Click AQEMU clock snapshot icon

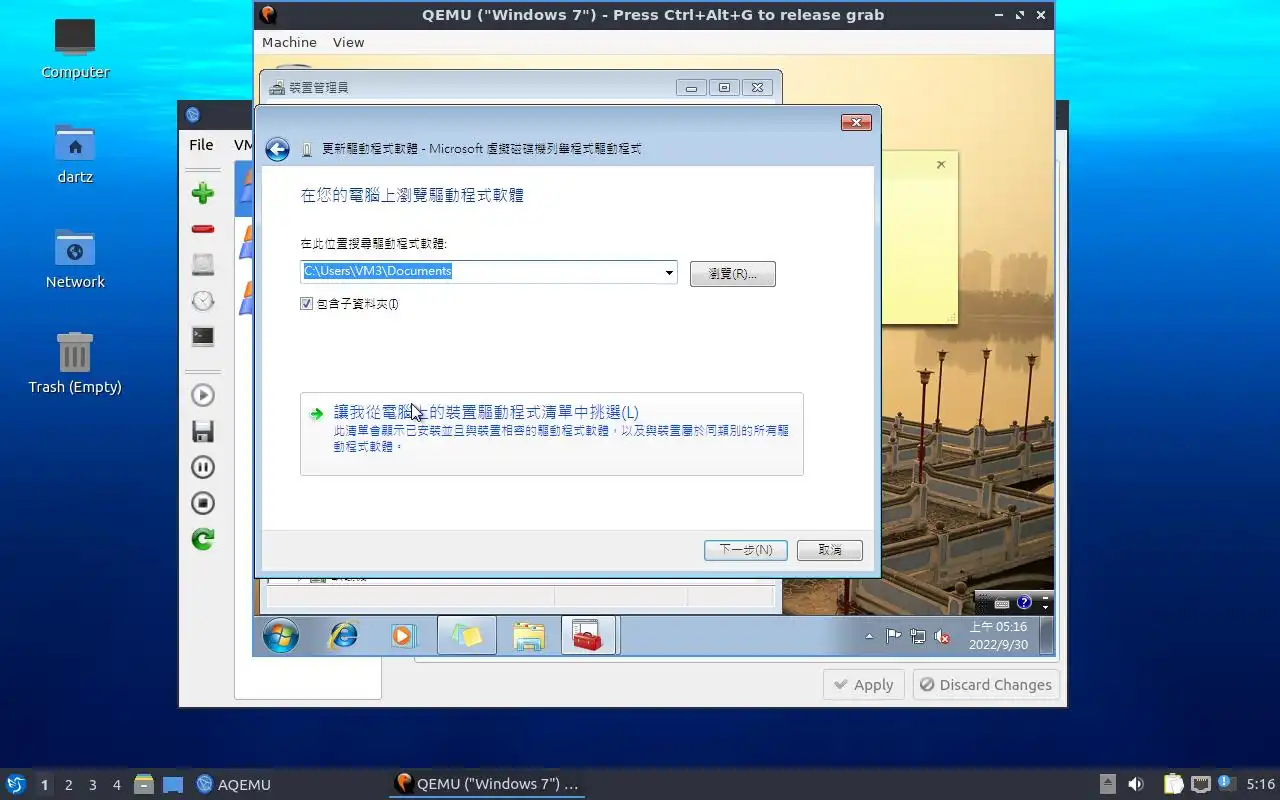click(x=203, y=301)
